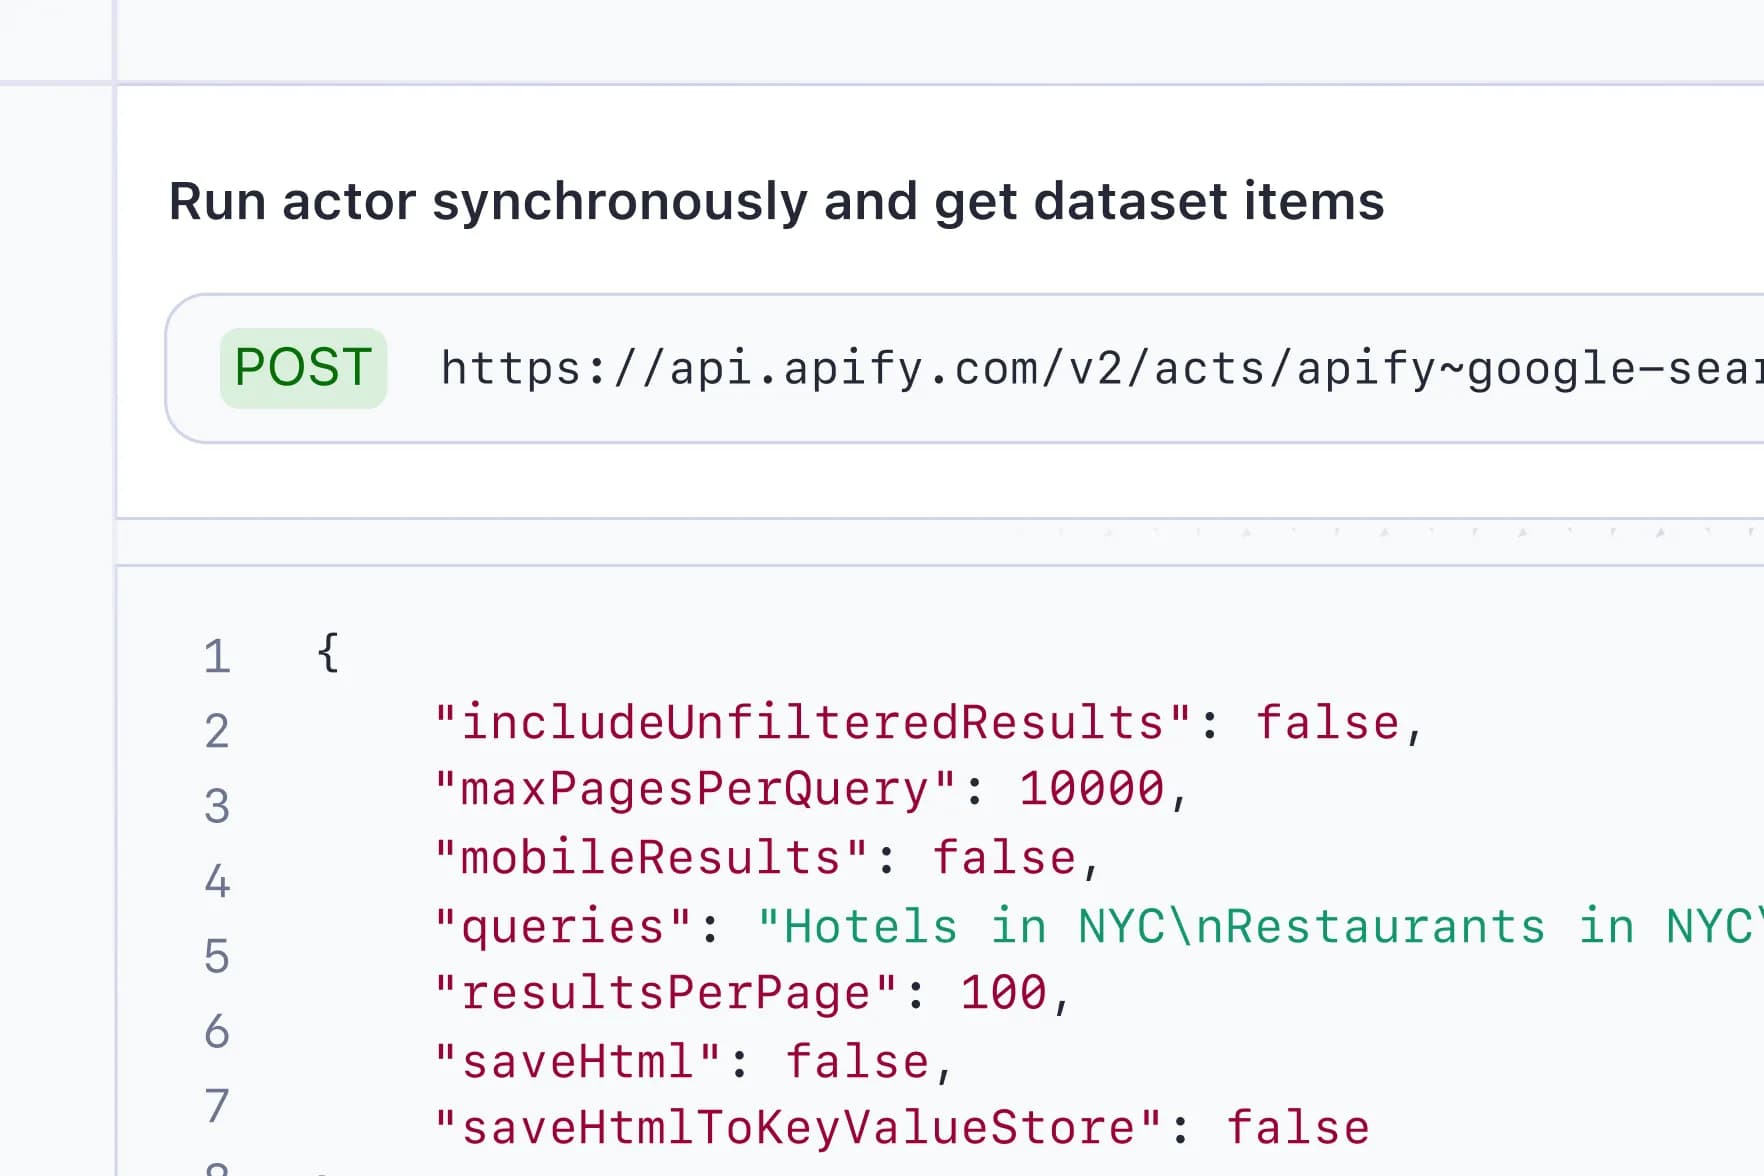Viewport: 1764px width, 1176px height.
Task: Click the false value of includeUnfilteredResults
Action: [1327, 722]
